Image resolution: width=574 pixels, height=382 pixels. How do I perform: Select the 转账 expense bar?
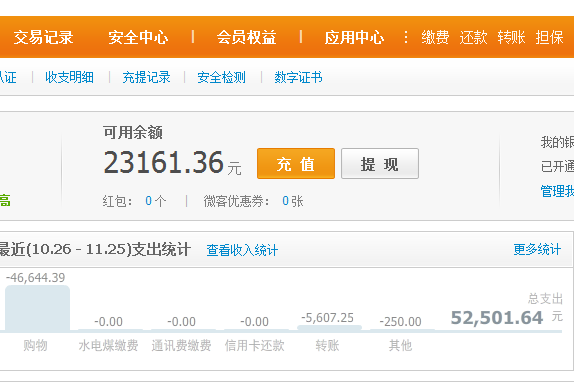[329, 328]
